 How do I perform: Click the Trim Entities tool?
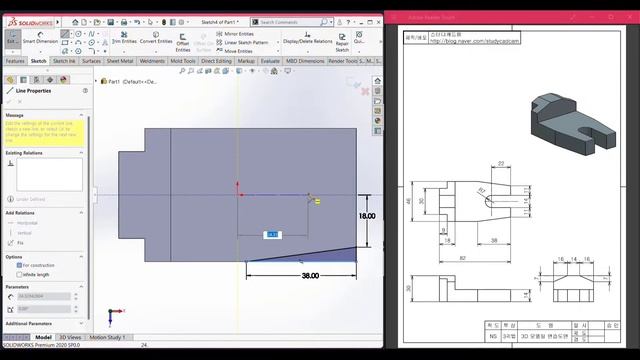pyautogui.click(x=124, y=38)
